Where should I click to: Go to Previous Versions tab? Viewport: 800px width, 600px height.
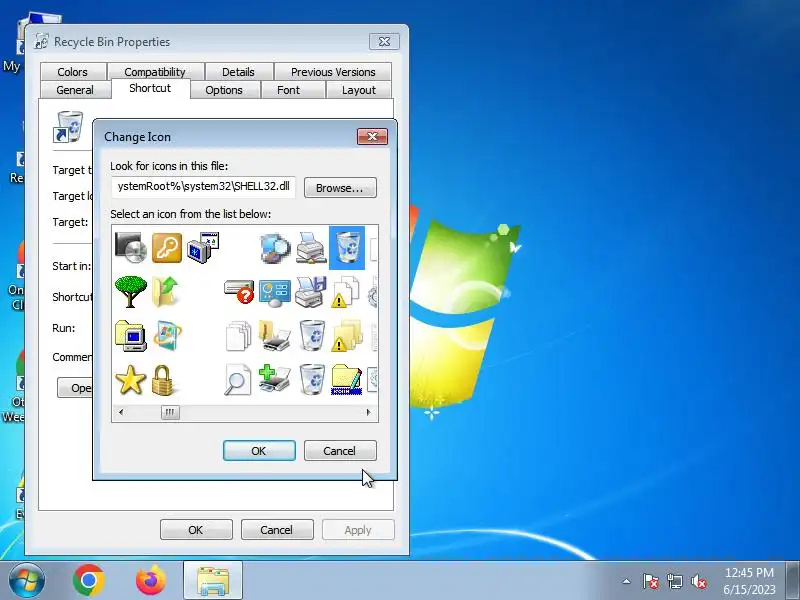(333, 72)
